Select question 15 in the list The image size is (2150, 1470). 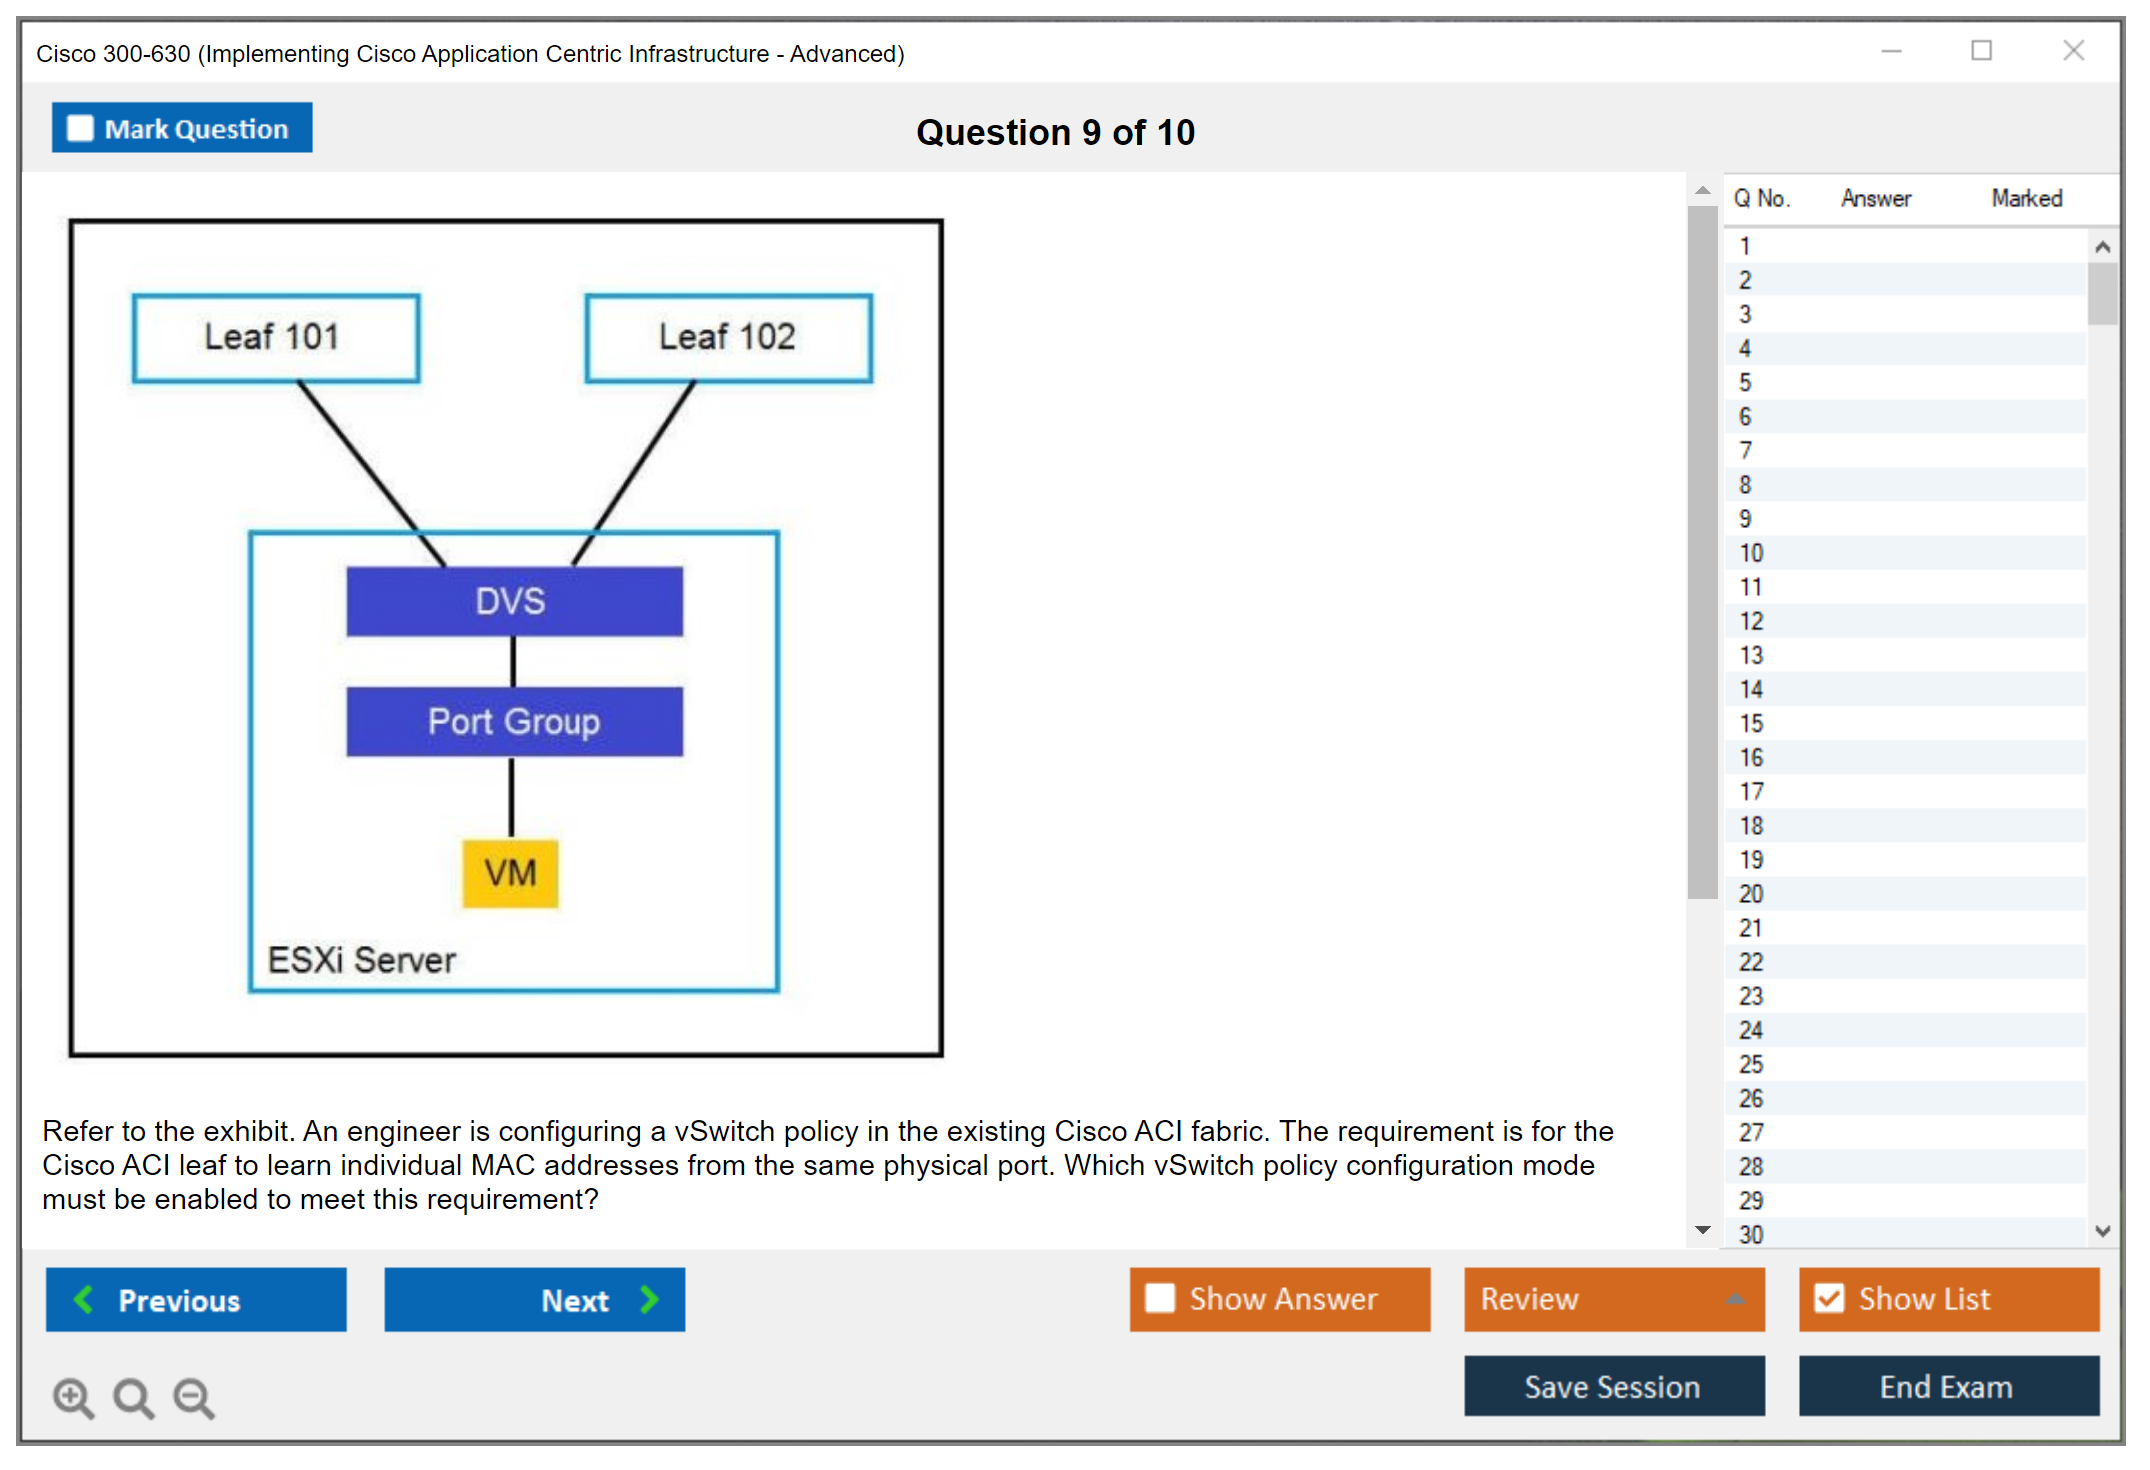1751,723
